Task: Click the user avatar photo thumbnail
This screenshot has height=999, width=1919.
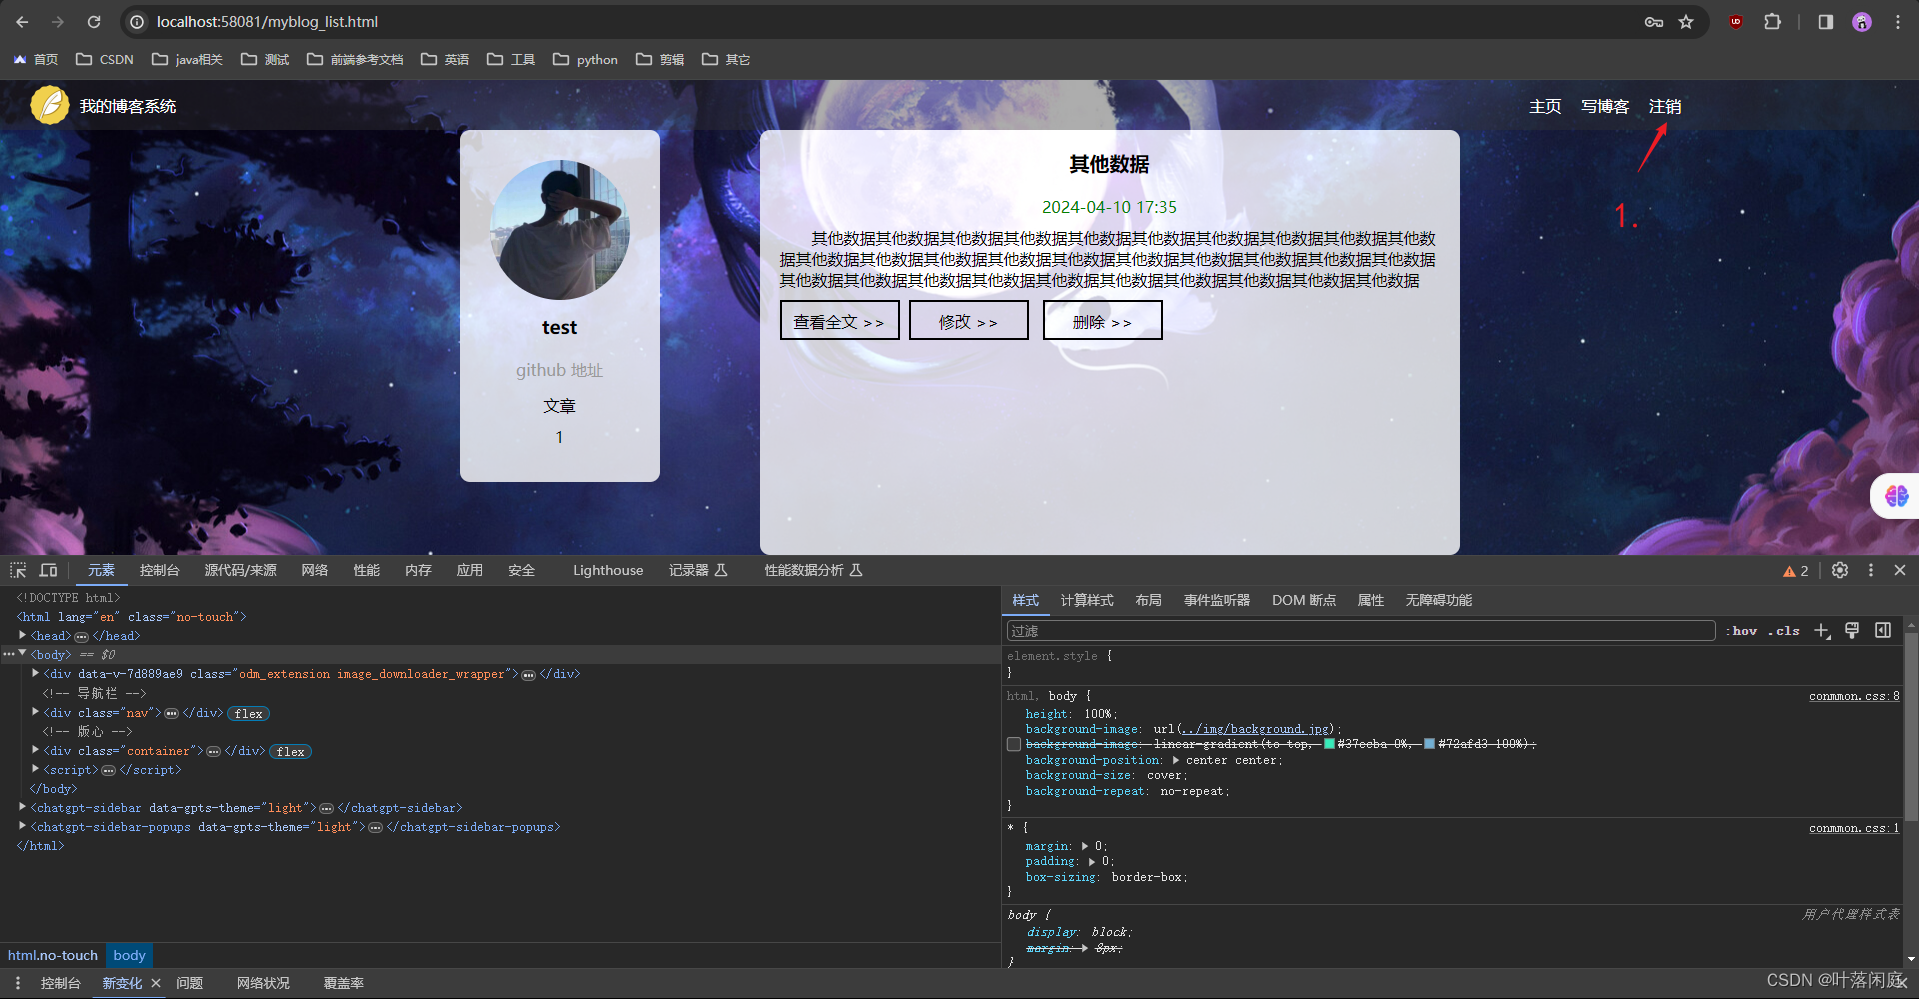Action: 560,230
